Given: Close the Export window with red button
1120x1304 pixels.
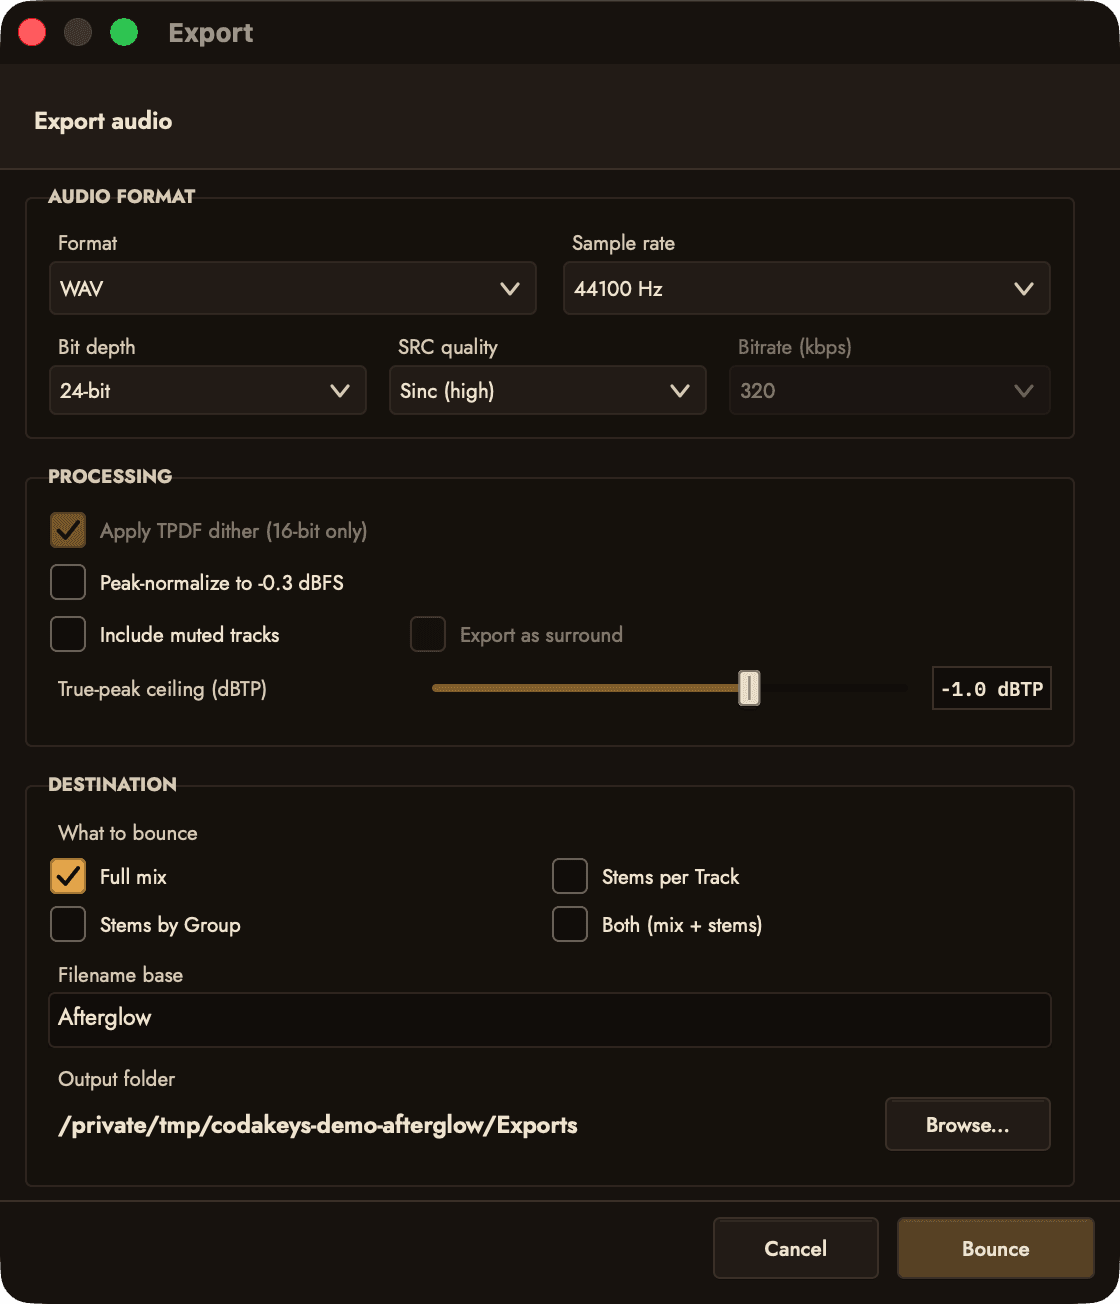Looking at the screenshot, I should (32, 32).
